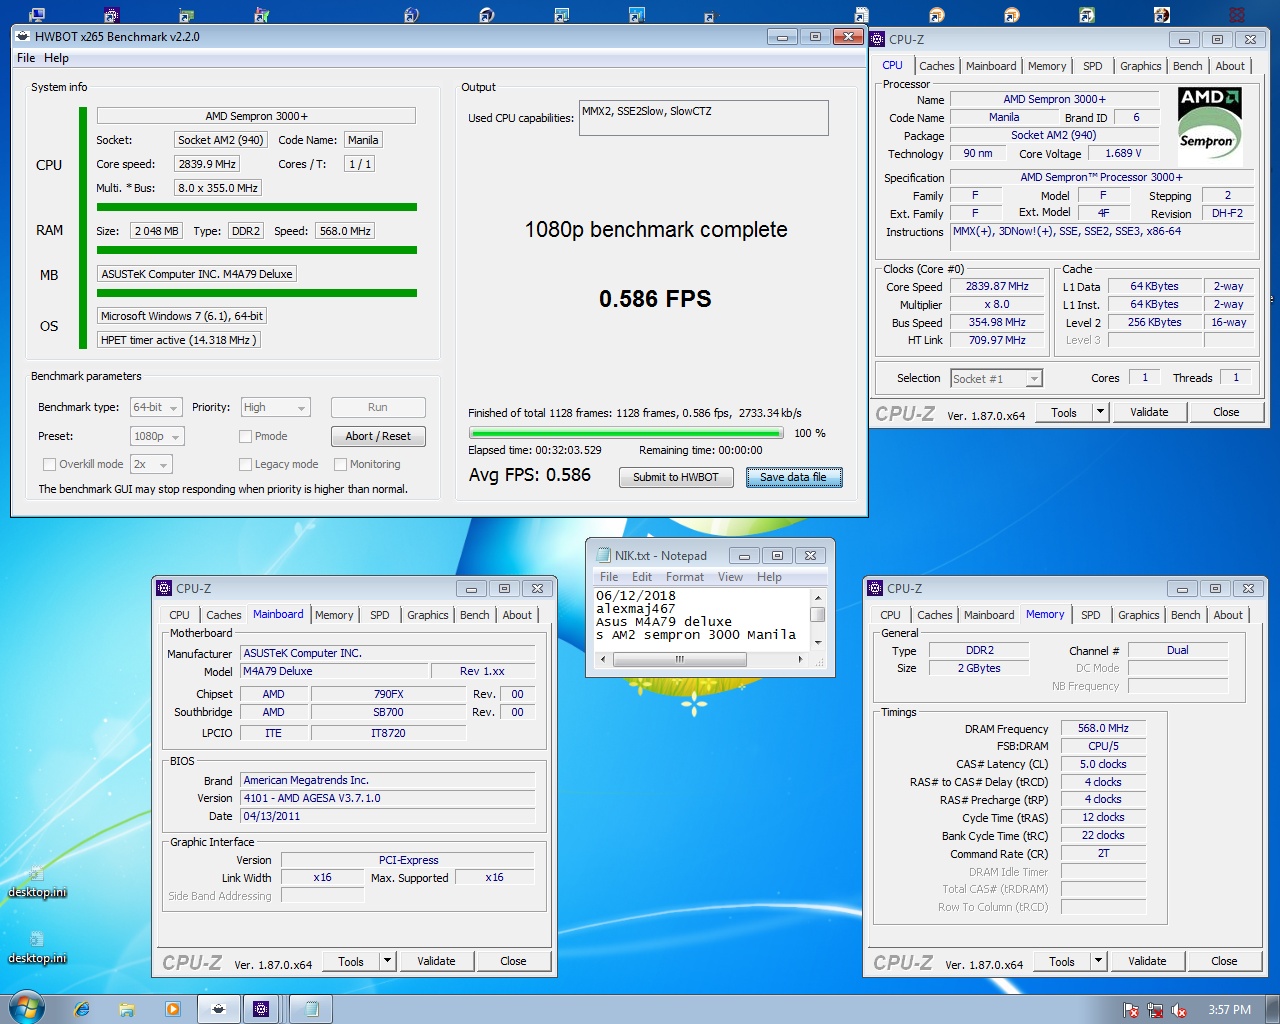
Task: Switch to Notepad taskbar button
Action: tap(311, 1009)
